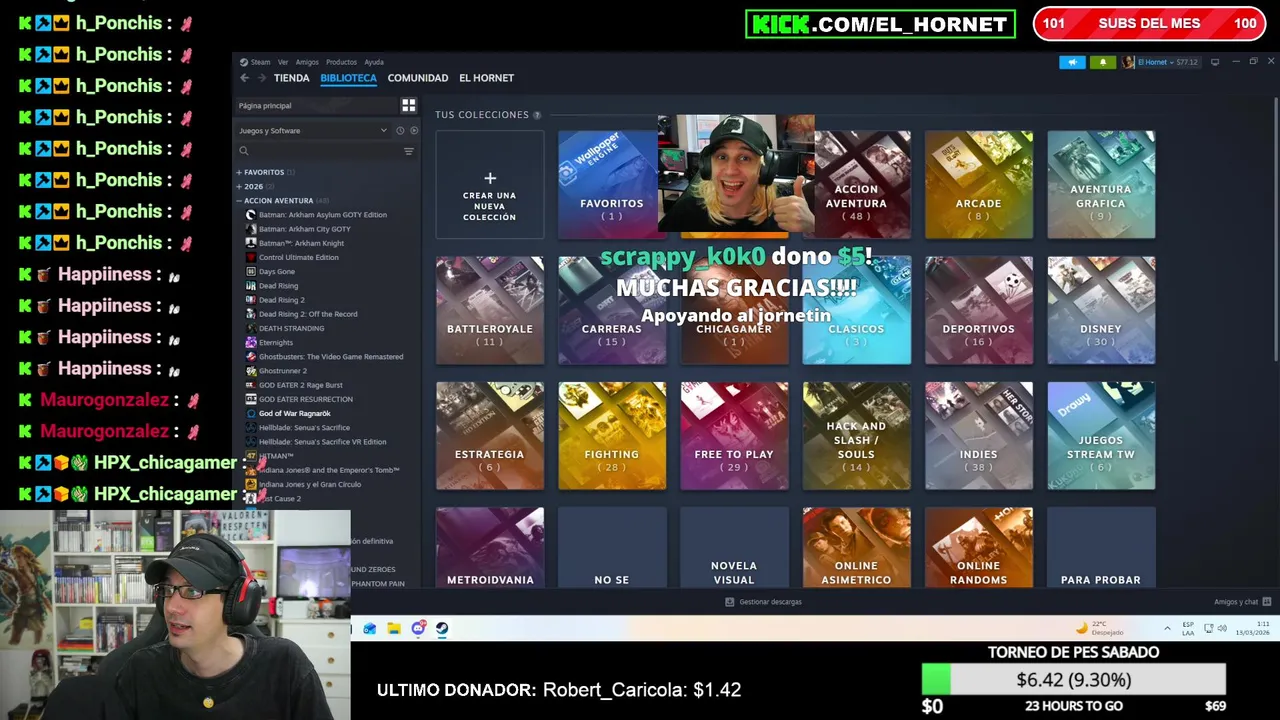Open the ARCADE collection tile
Screen dimensions: 1280x720
[x=978, y=185]
